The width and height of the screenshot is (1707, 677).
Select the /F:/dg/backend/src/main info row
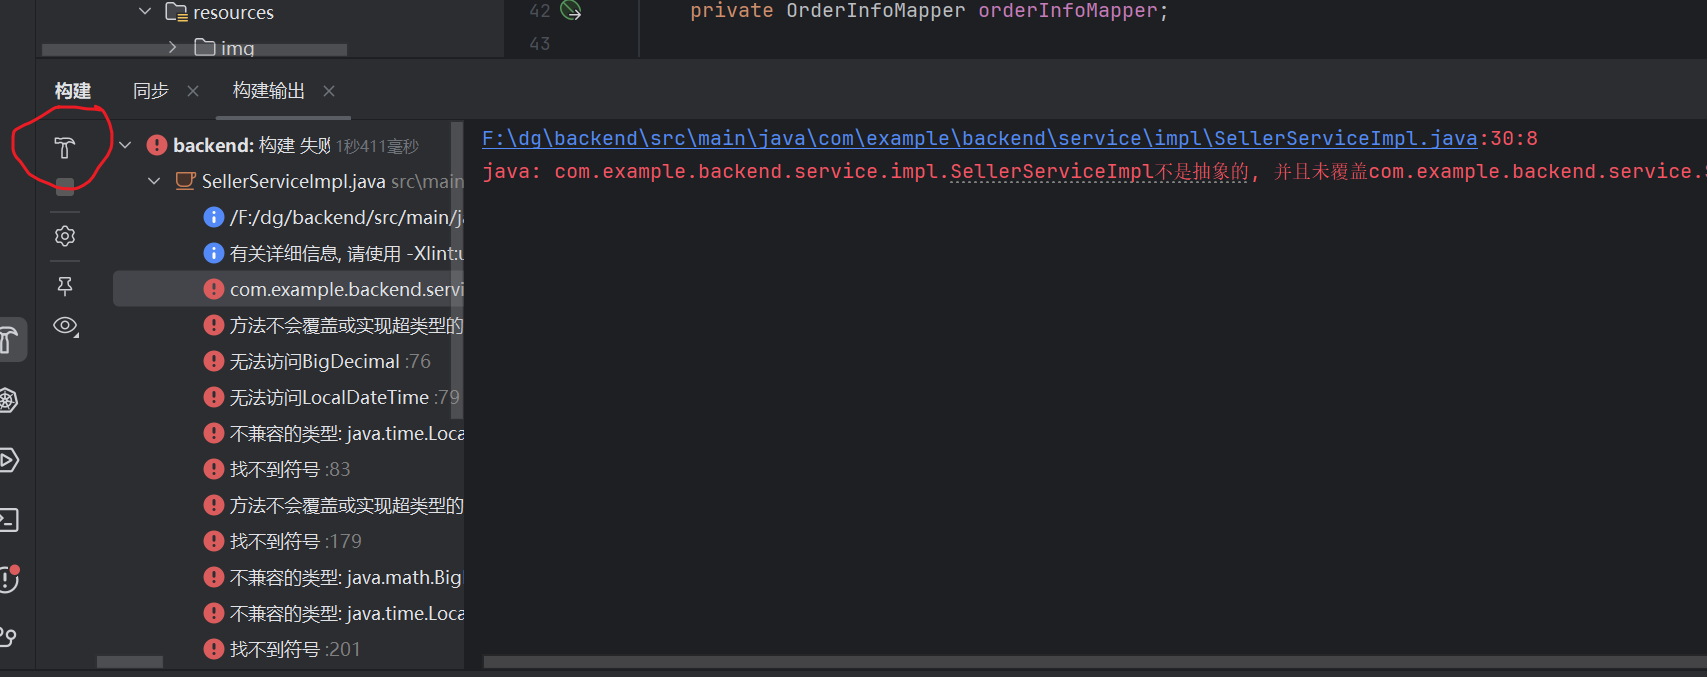(288, 217)
